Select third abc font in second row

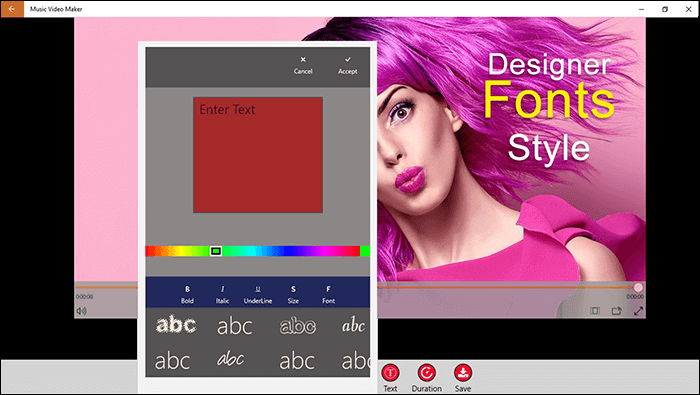[297, 361]
